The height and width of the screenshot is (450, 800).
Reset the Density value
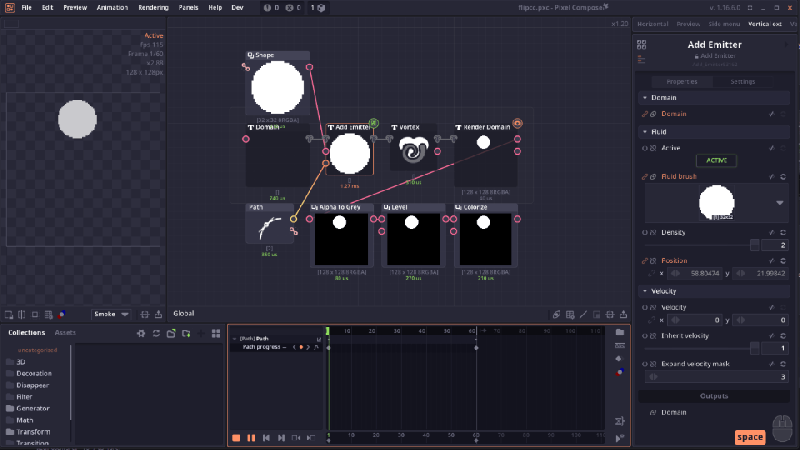click(x=783, y=233)
